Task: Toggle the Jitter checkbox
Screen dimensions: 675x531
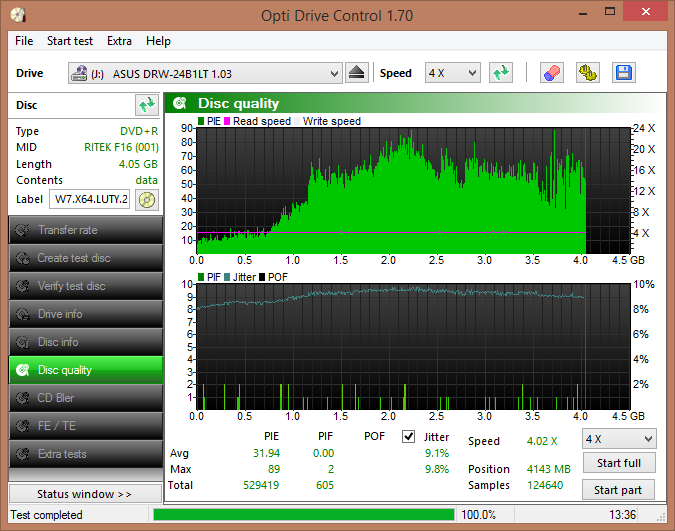Action: [x=409, y=437]
